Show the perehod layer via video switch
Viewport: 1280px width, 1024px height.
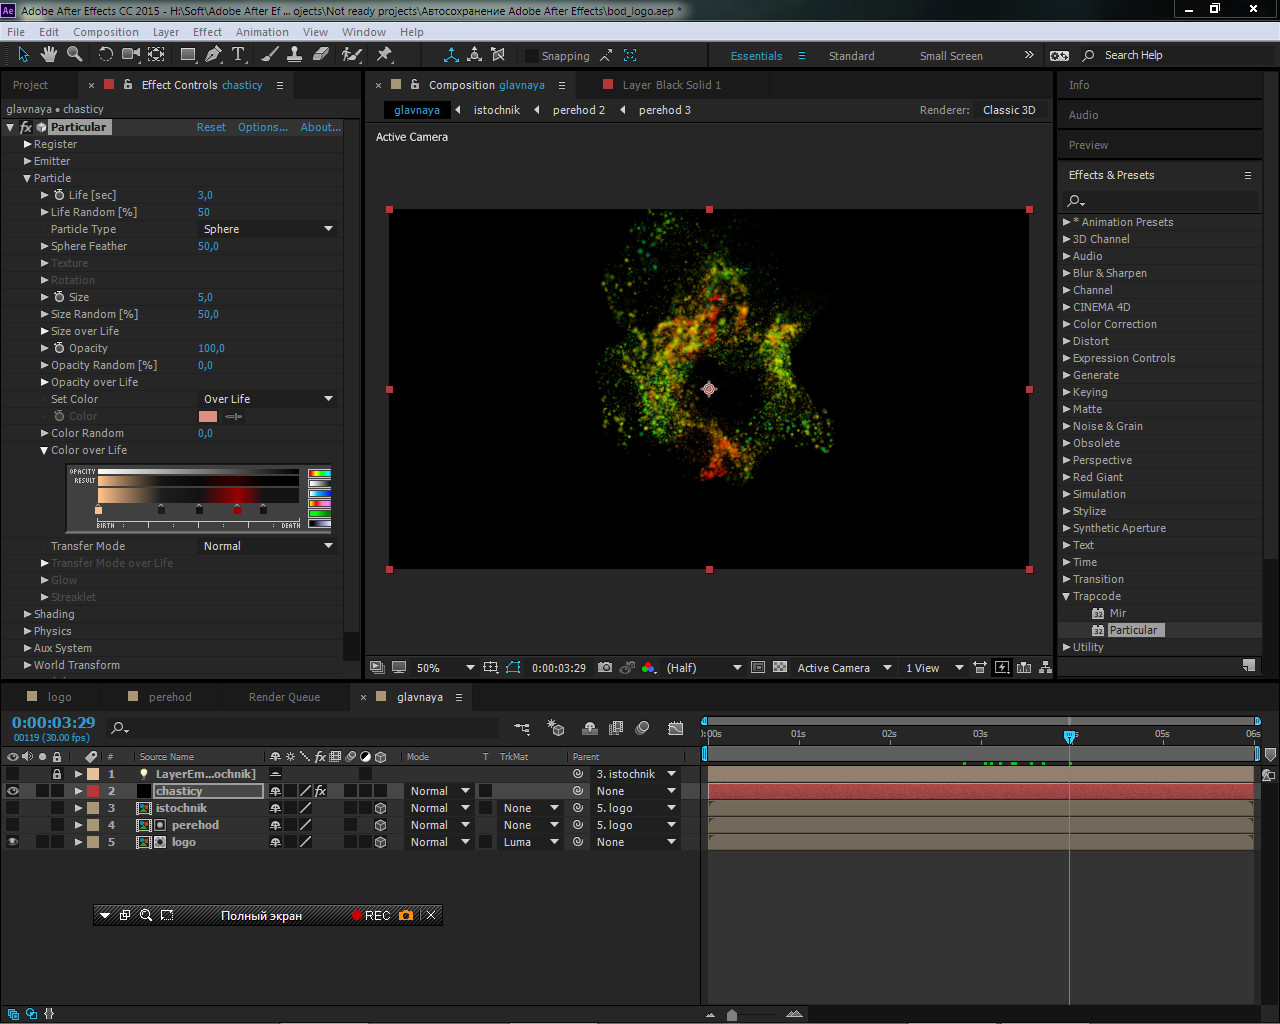point(13,825)
